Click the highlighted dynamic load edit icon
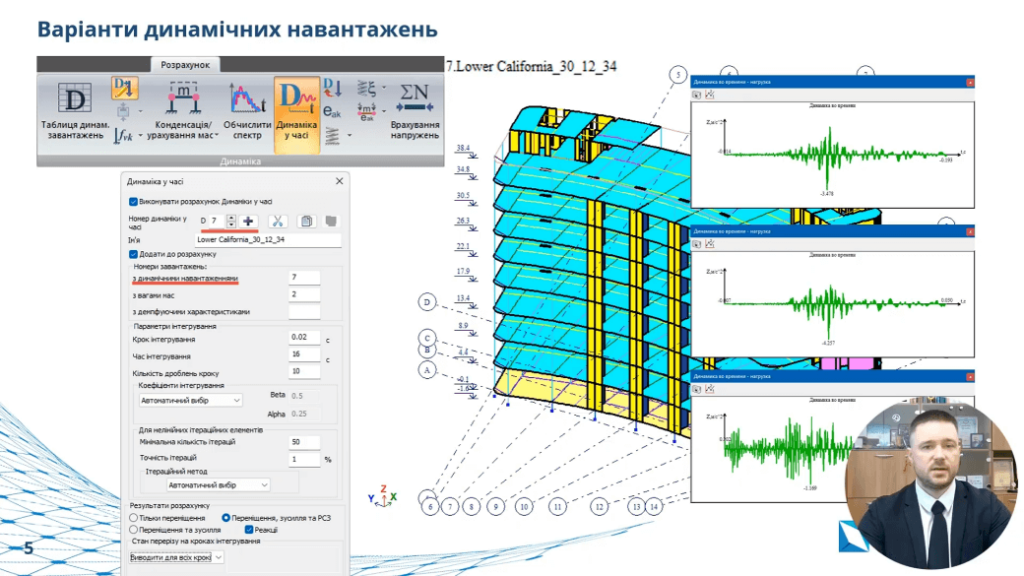 124,88
